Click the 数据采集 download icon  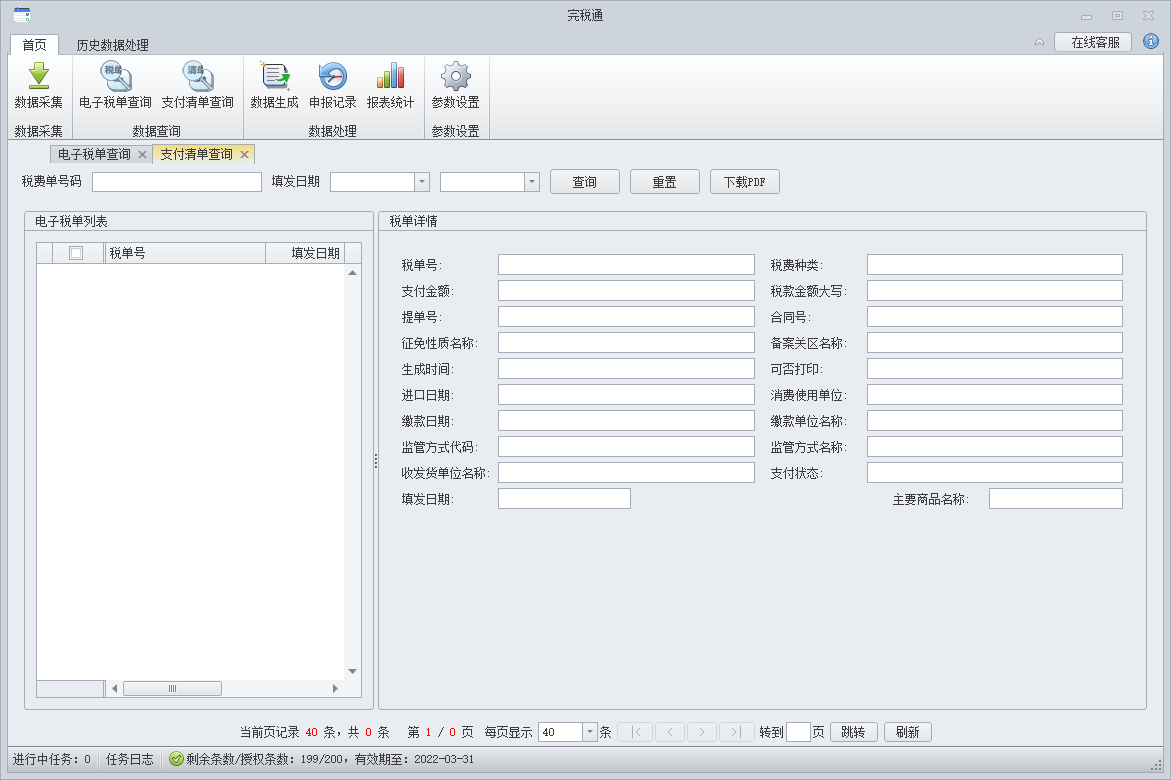pos(38,77)
